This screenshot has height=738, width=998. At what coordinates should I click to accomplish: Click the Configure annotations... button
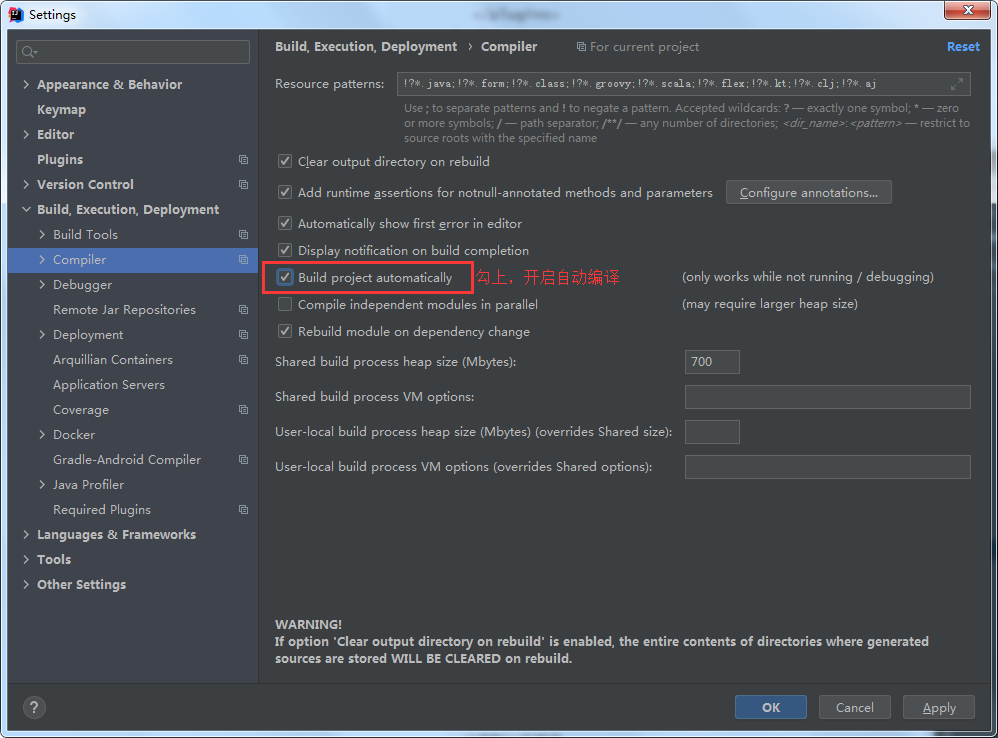click(808, 193)
